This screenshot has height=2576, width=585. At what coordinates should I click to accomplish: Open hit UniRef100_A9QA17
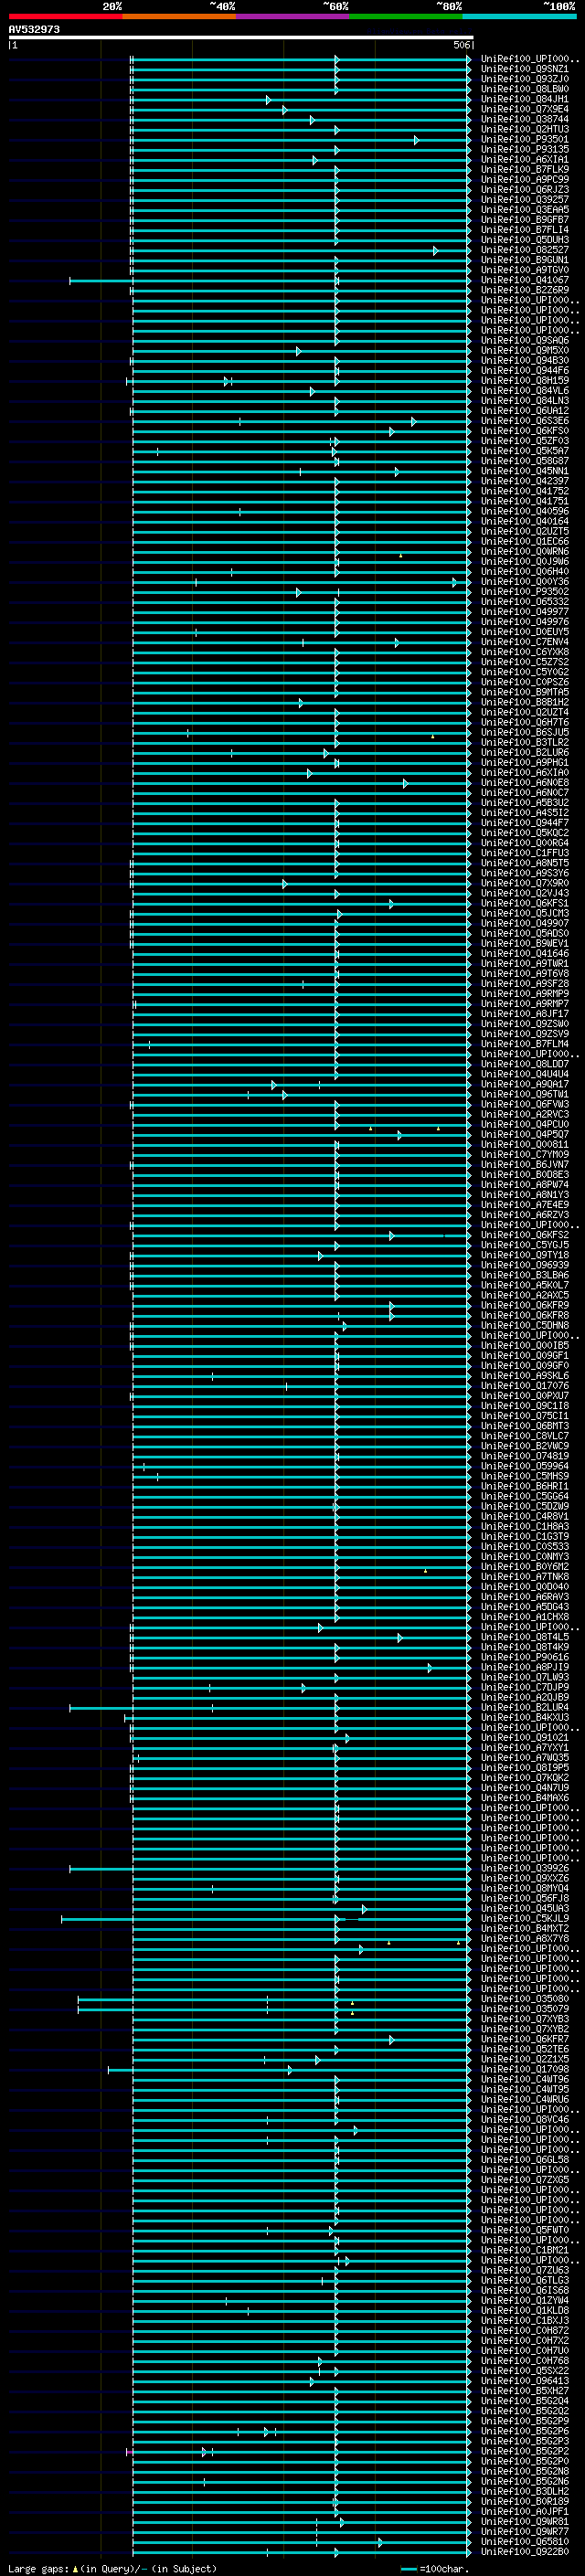point(525,1084)
